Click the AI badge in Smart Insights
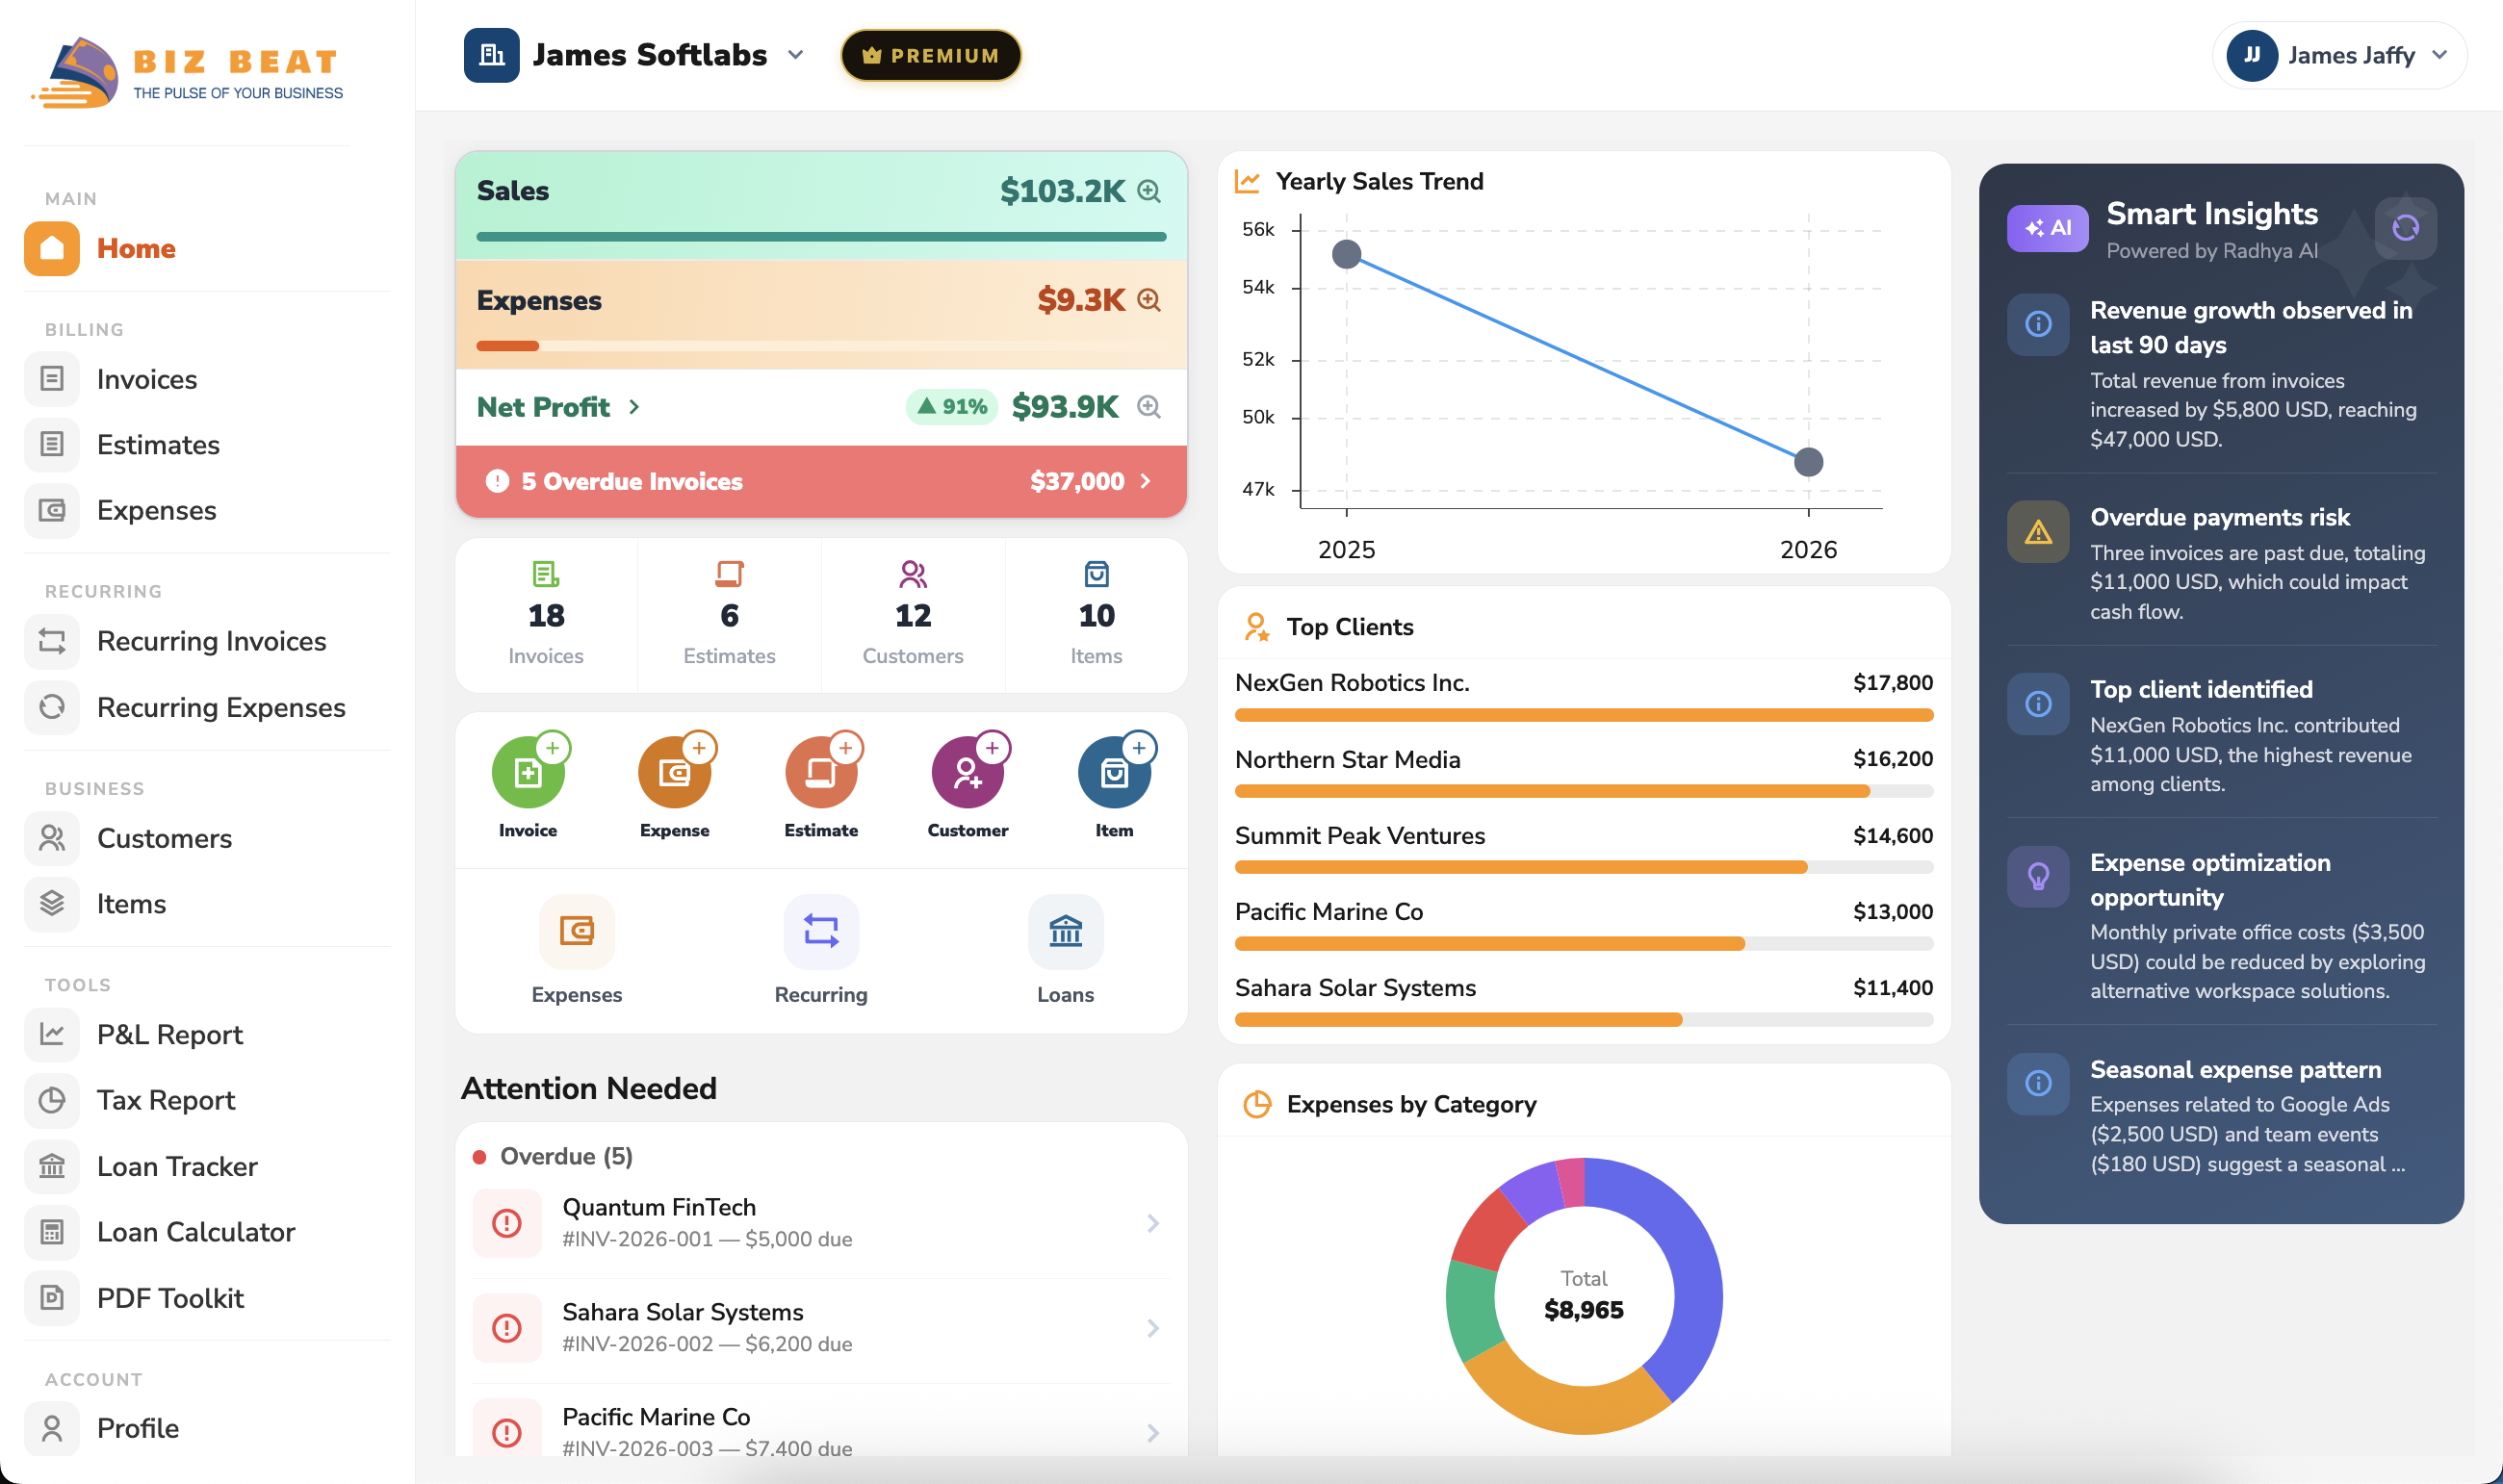2503x1484 pixels. point(2046,228)
